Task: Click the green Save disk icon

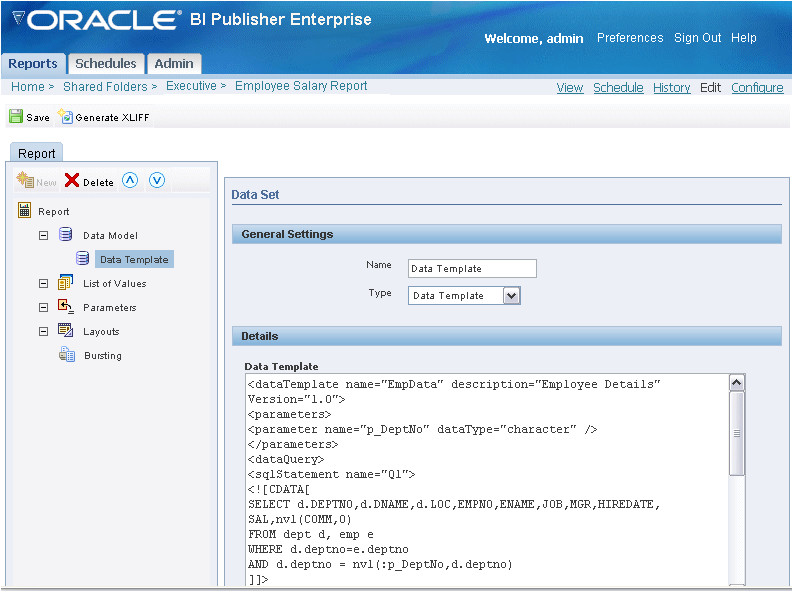Action: click(x=16, y=116)
